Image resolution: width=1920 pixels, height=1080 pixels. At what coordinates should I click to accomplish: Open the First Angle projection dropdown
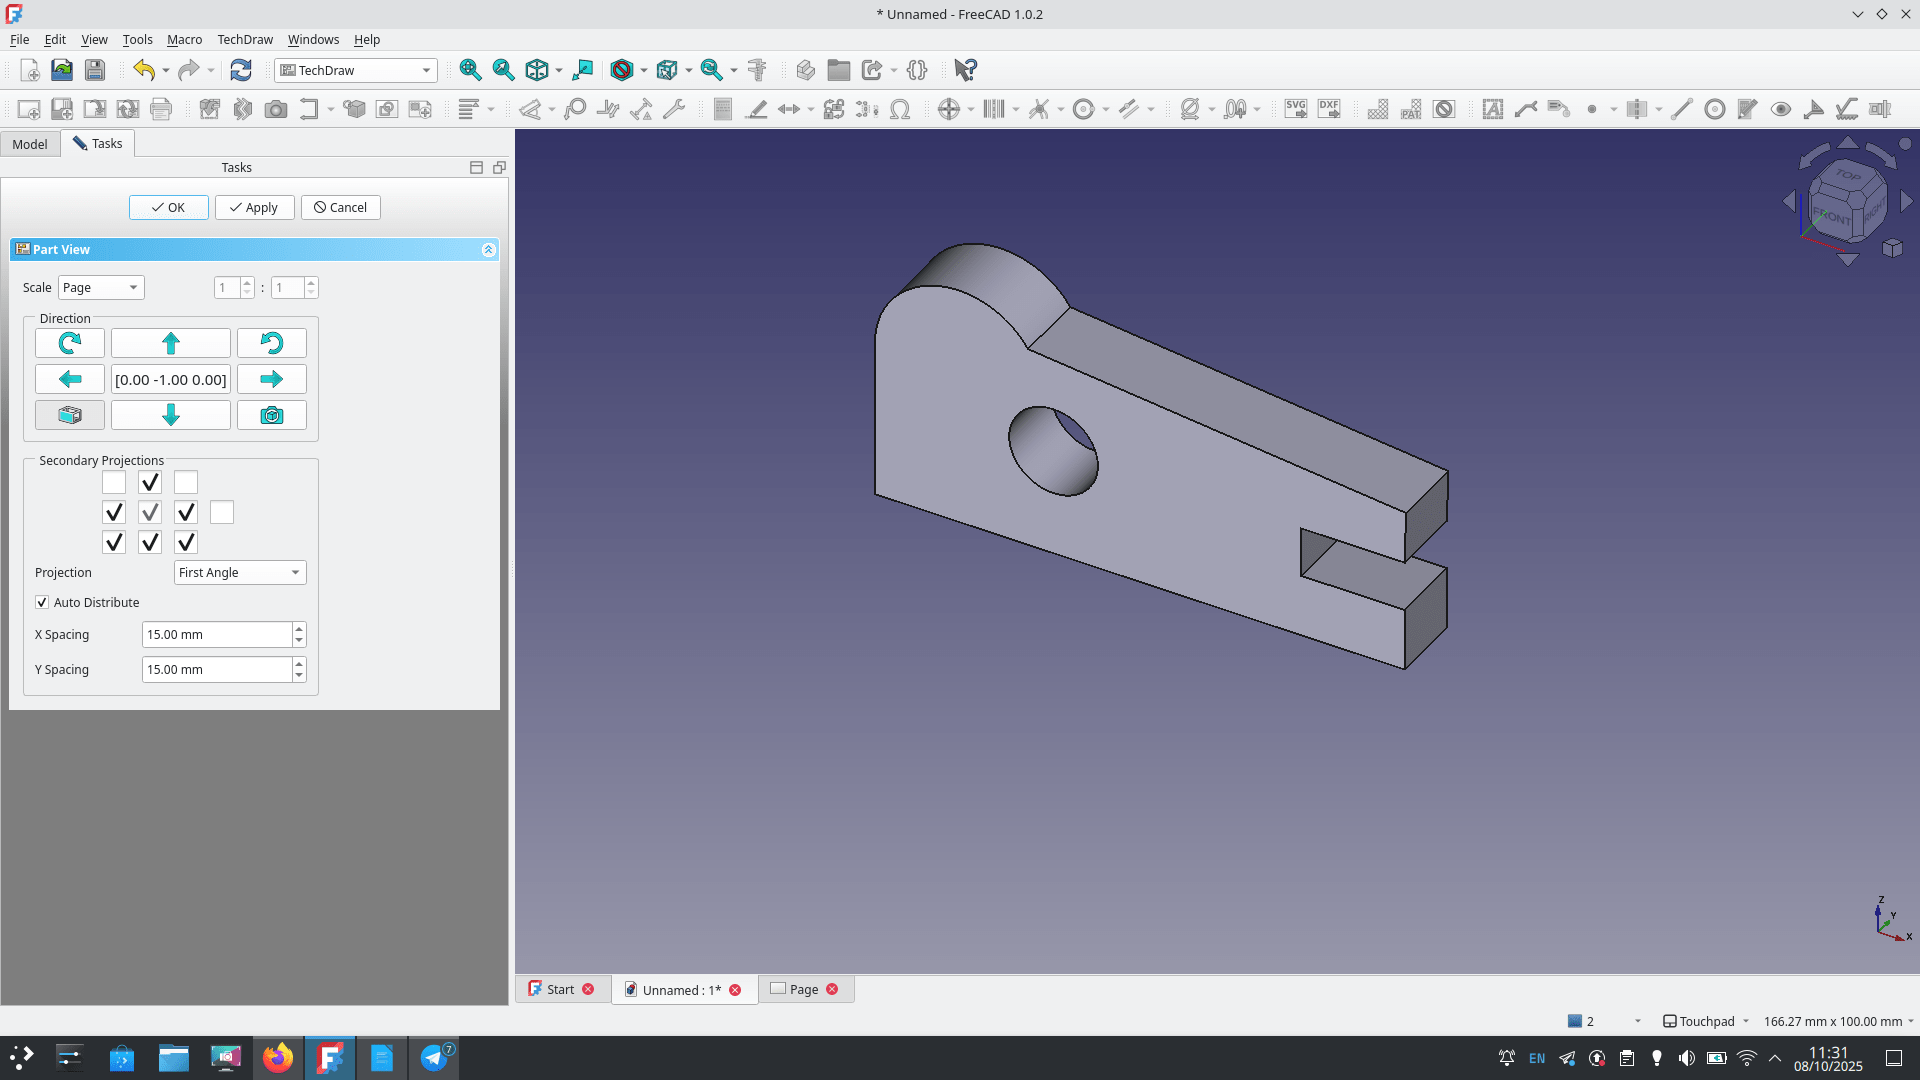pyautogui.click(x=240, y=572)
